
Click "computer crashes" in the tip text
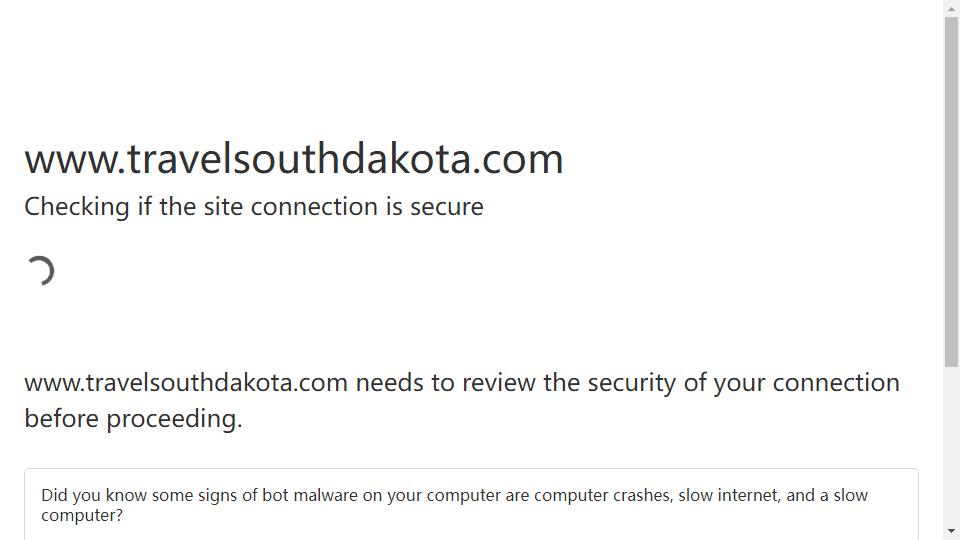point(603,495)
